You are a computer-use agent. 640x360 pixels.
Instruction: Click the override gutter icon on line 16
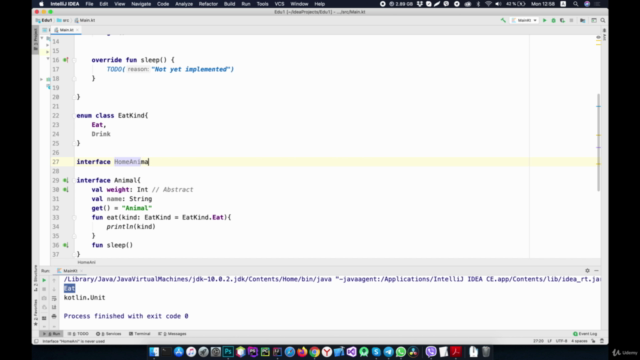coord(66,60)
